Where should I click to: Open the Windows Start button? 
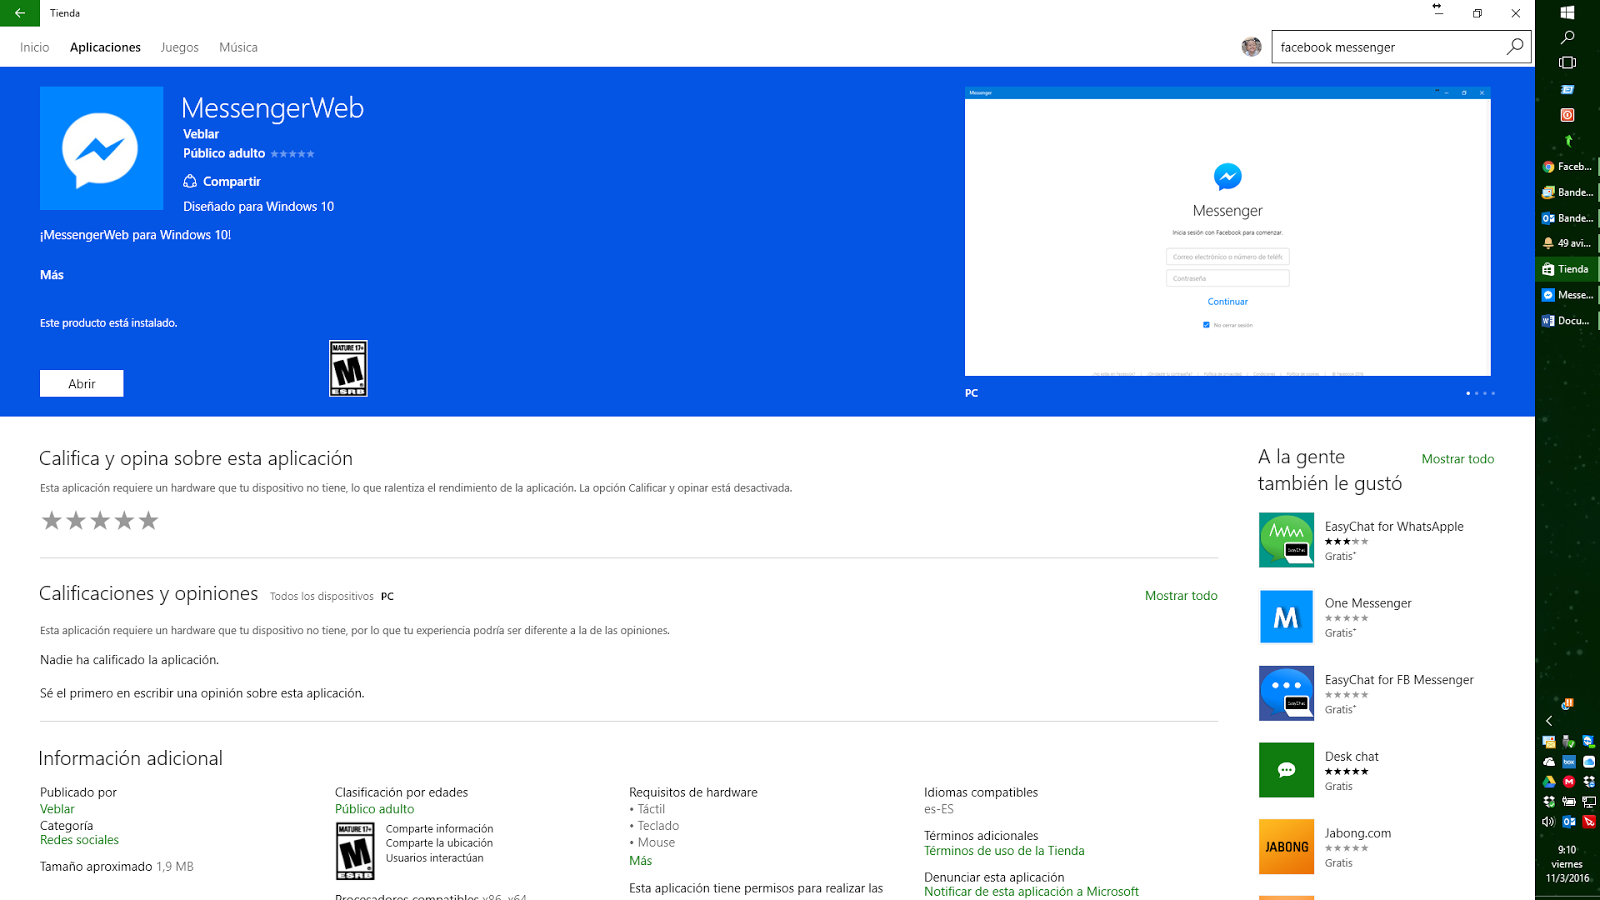click(1567, 12)
